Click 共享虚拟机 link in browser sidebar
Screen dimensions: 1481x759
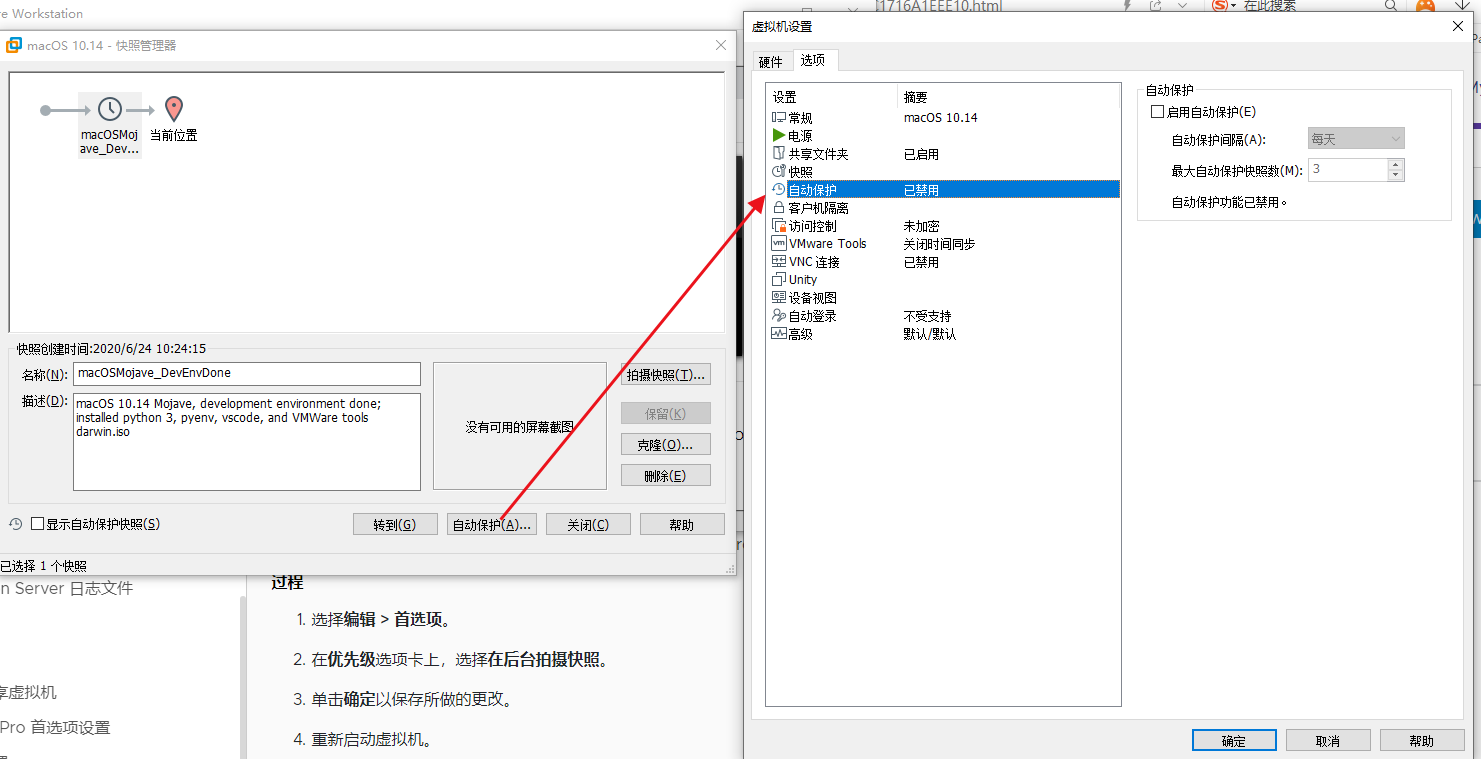[x=28, y=692]
